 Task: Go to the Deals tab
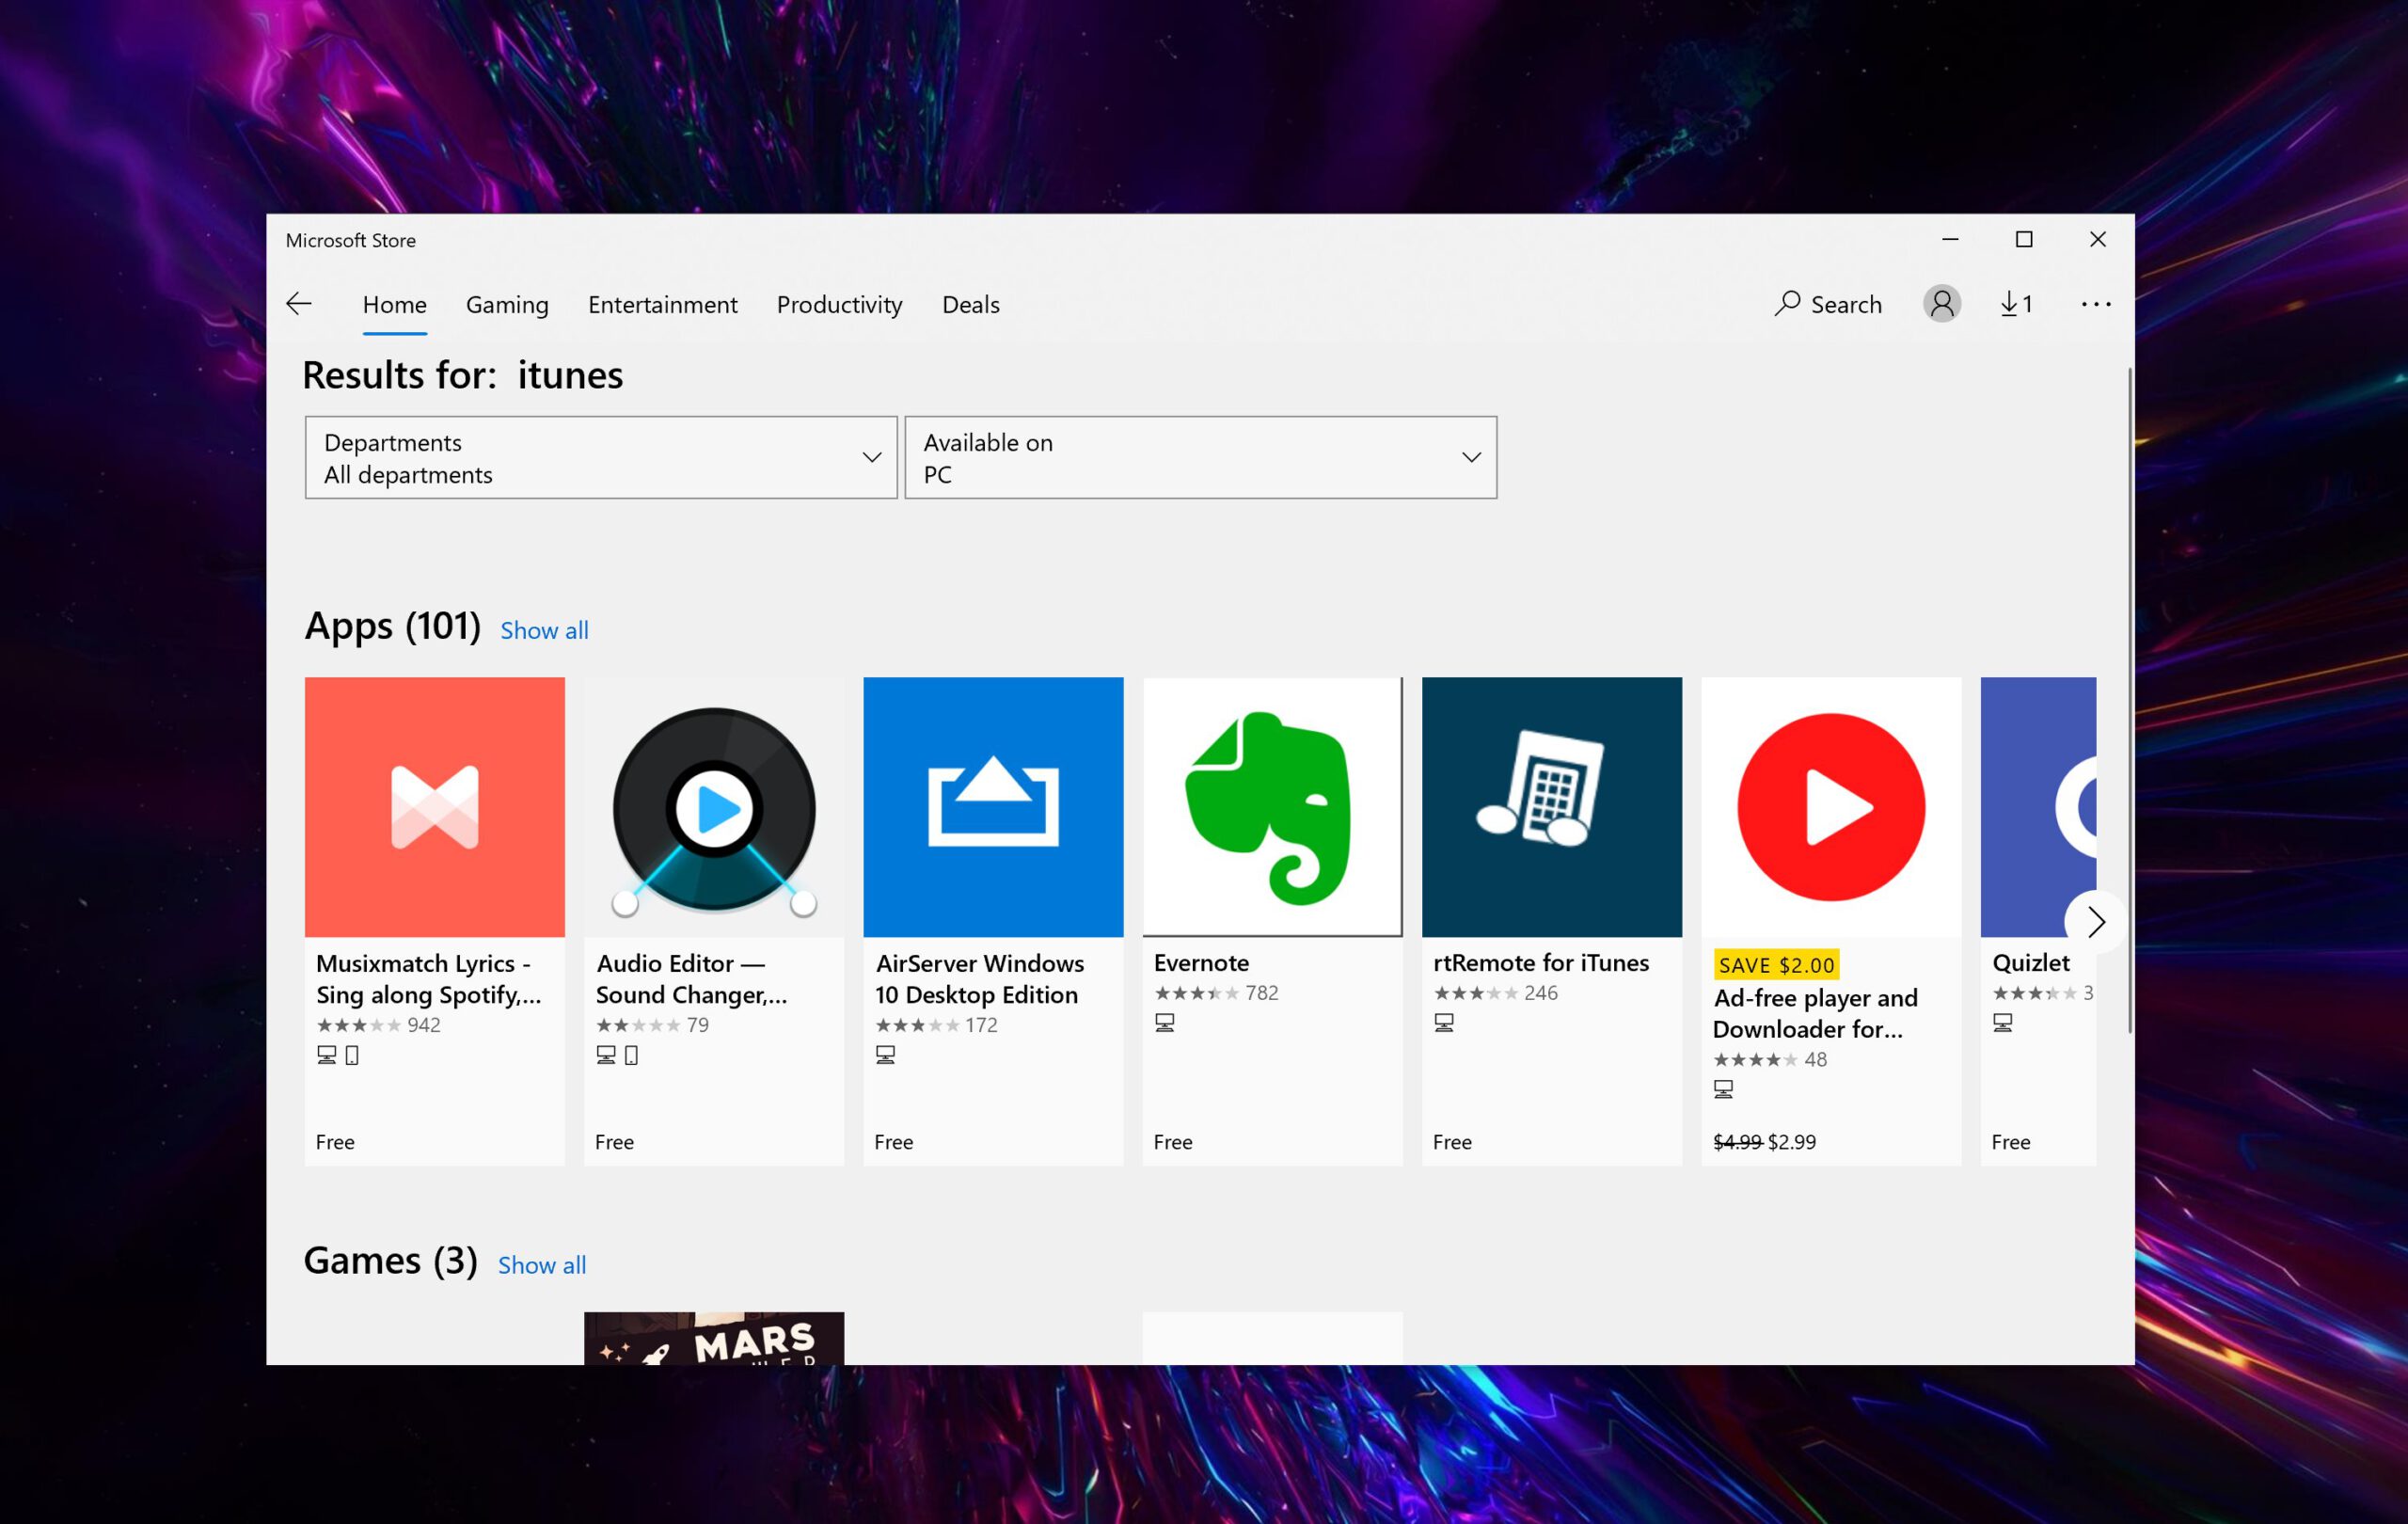pos(970,304)
